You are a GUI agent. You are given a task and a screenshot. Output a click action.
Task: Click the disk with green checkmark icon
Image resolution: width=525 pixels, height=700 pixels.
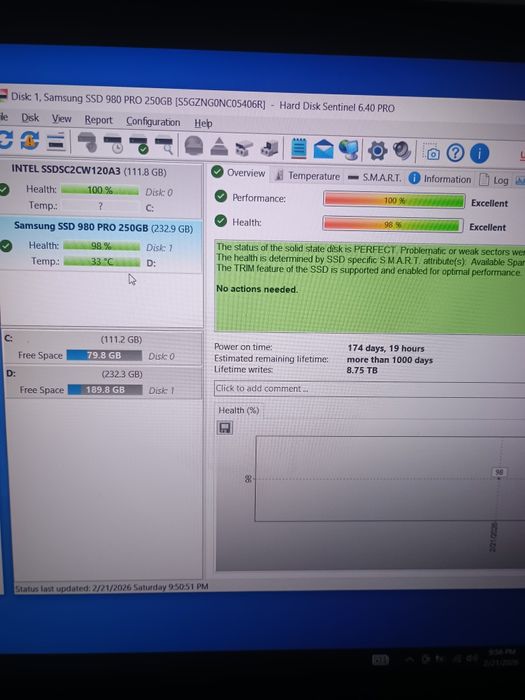click(138, 144)
